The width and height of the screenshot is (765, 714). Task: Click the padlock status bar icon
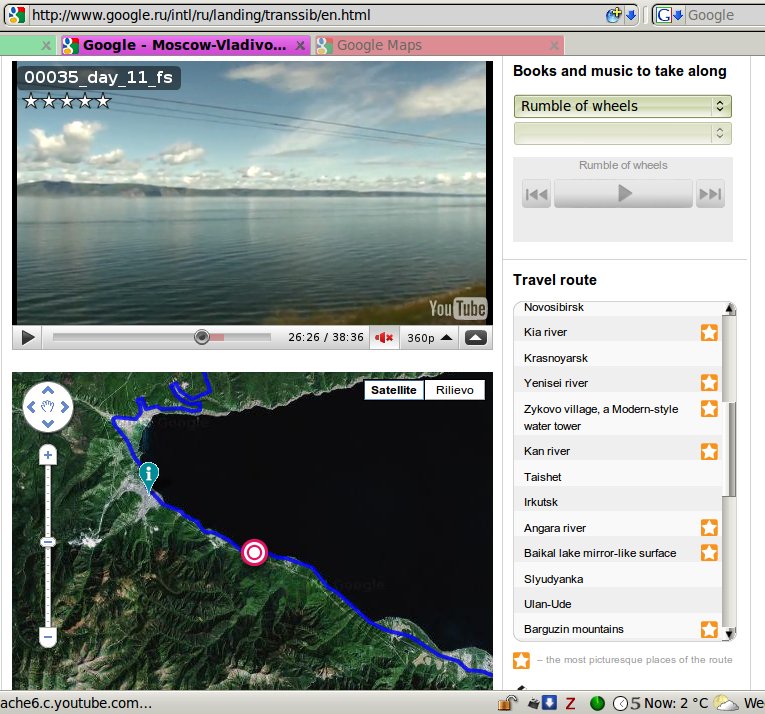point(507,703)
